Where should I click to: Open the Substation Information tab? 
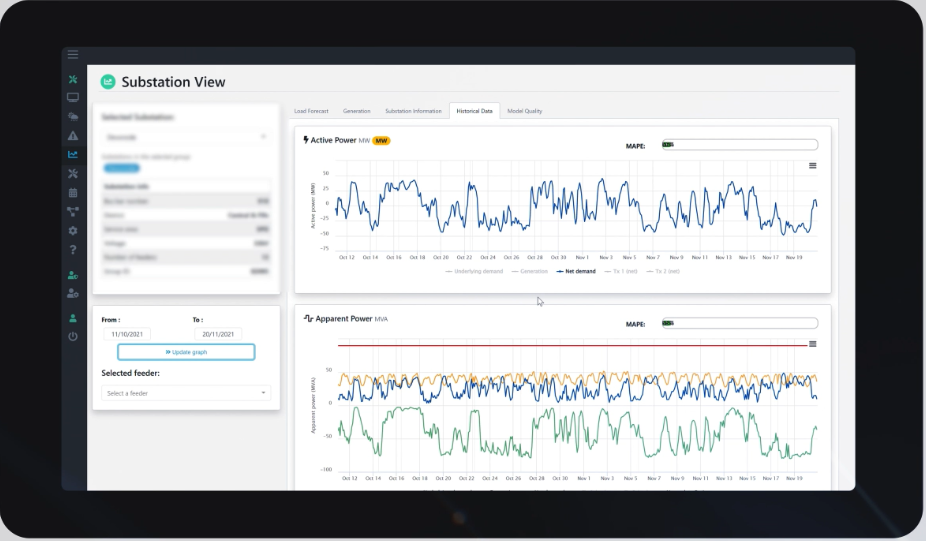click(x=413, y=111)
